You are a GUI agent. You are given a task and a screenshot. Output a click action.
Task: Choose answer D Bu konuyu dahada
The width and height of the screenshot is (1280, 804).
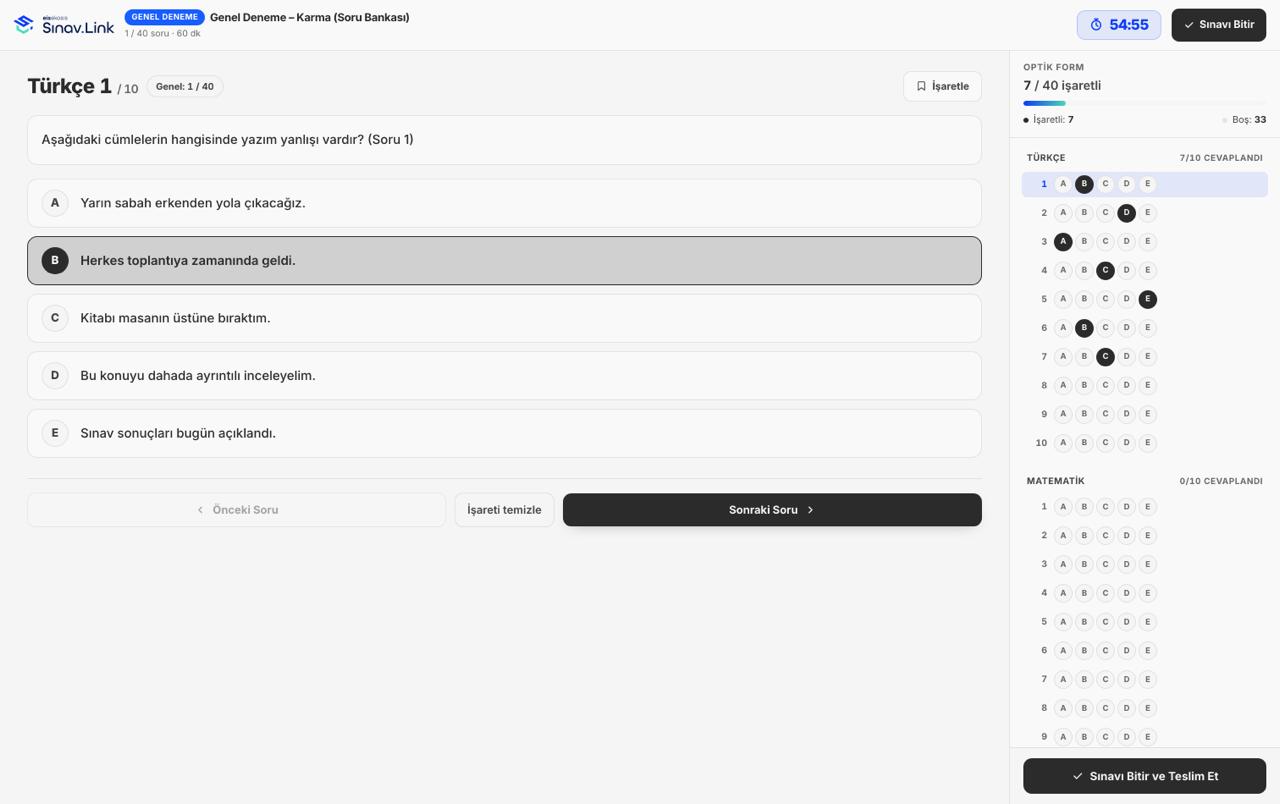(x=504, y=376)
